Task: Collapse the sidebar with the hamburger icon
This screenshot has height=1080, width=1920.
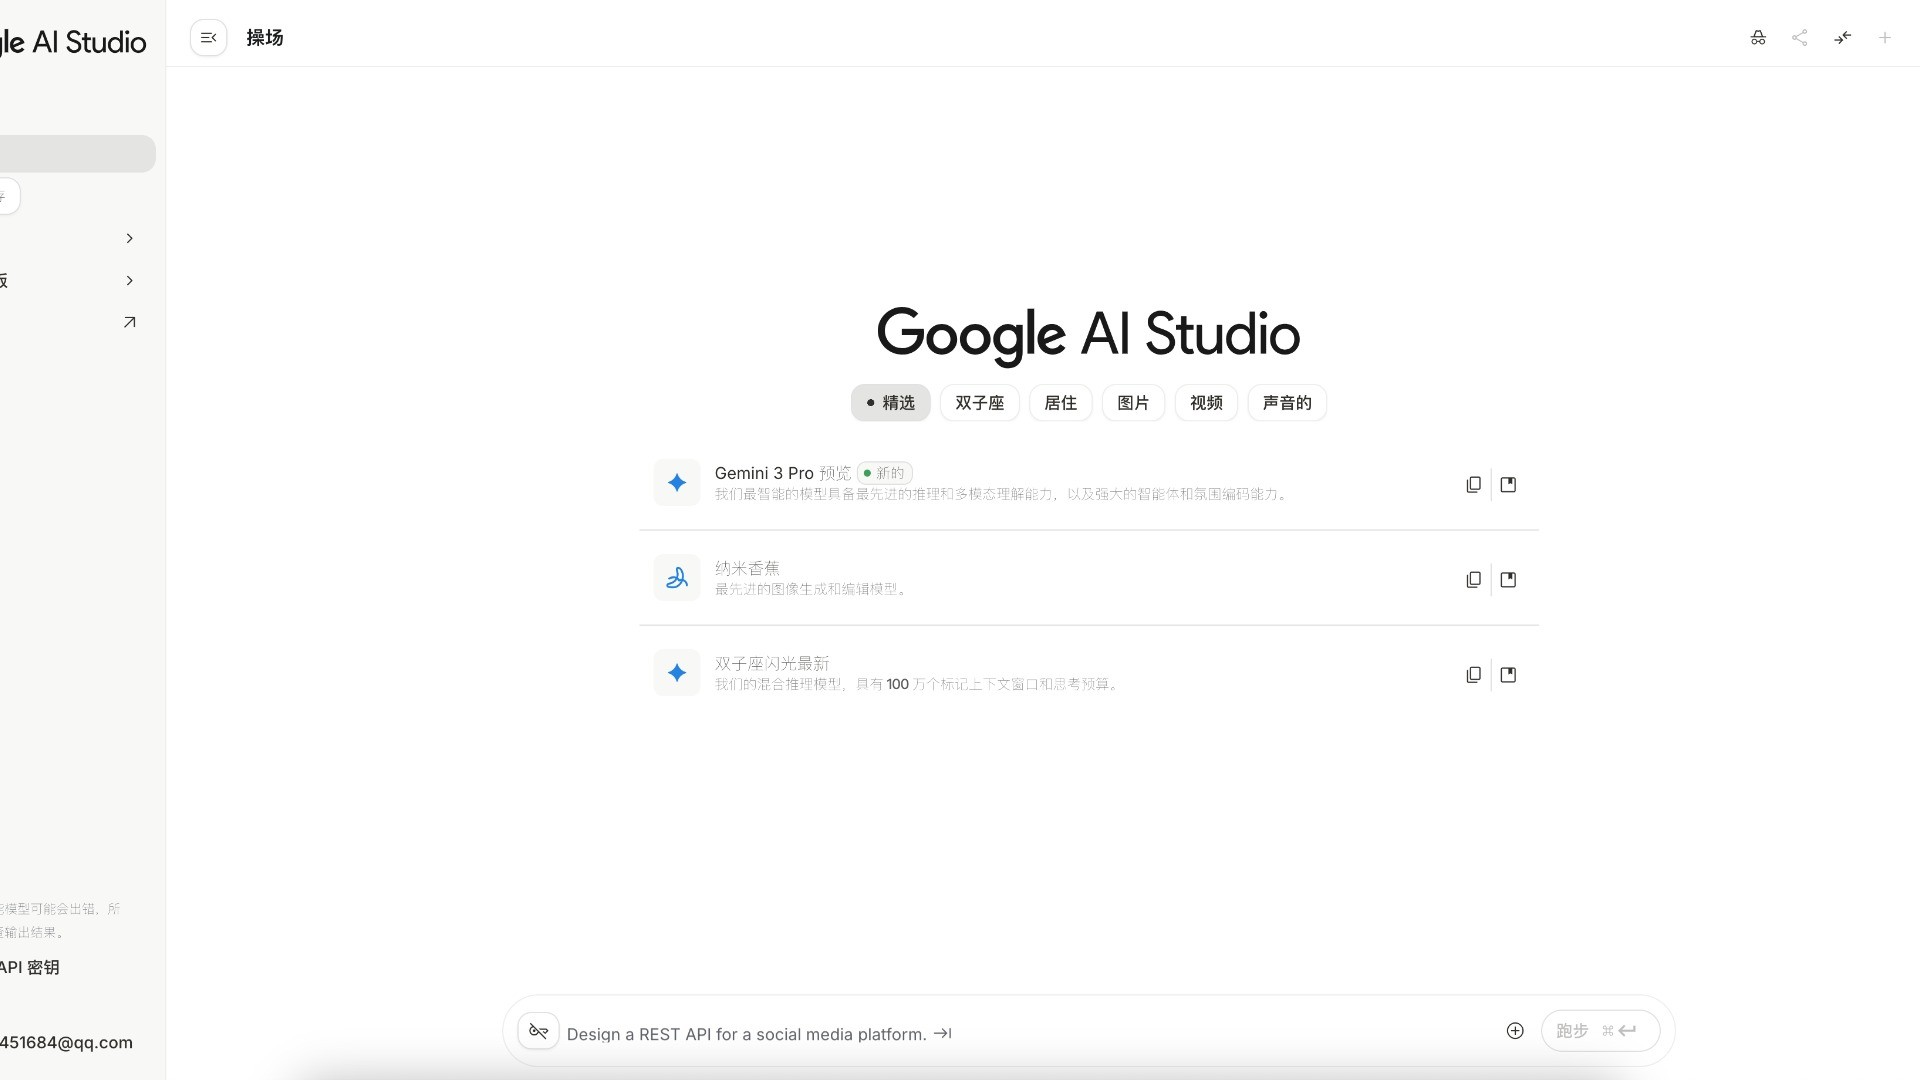Action: 208,38
